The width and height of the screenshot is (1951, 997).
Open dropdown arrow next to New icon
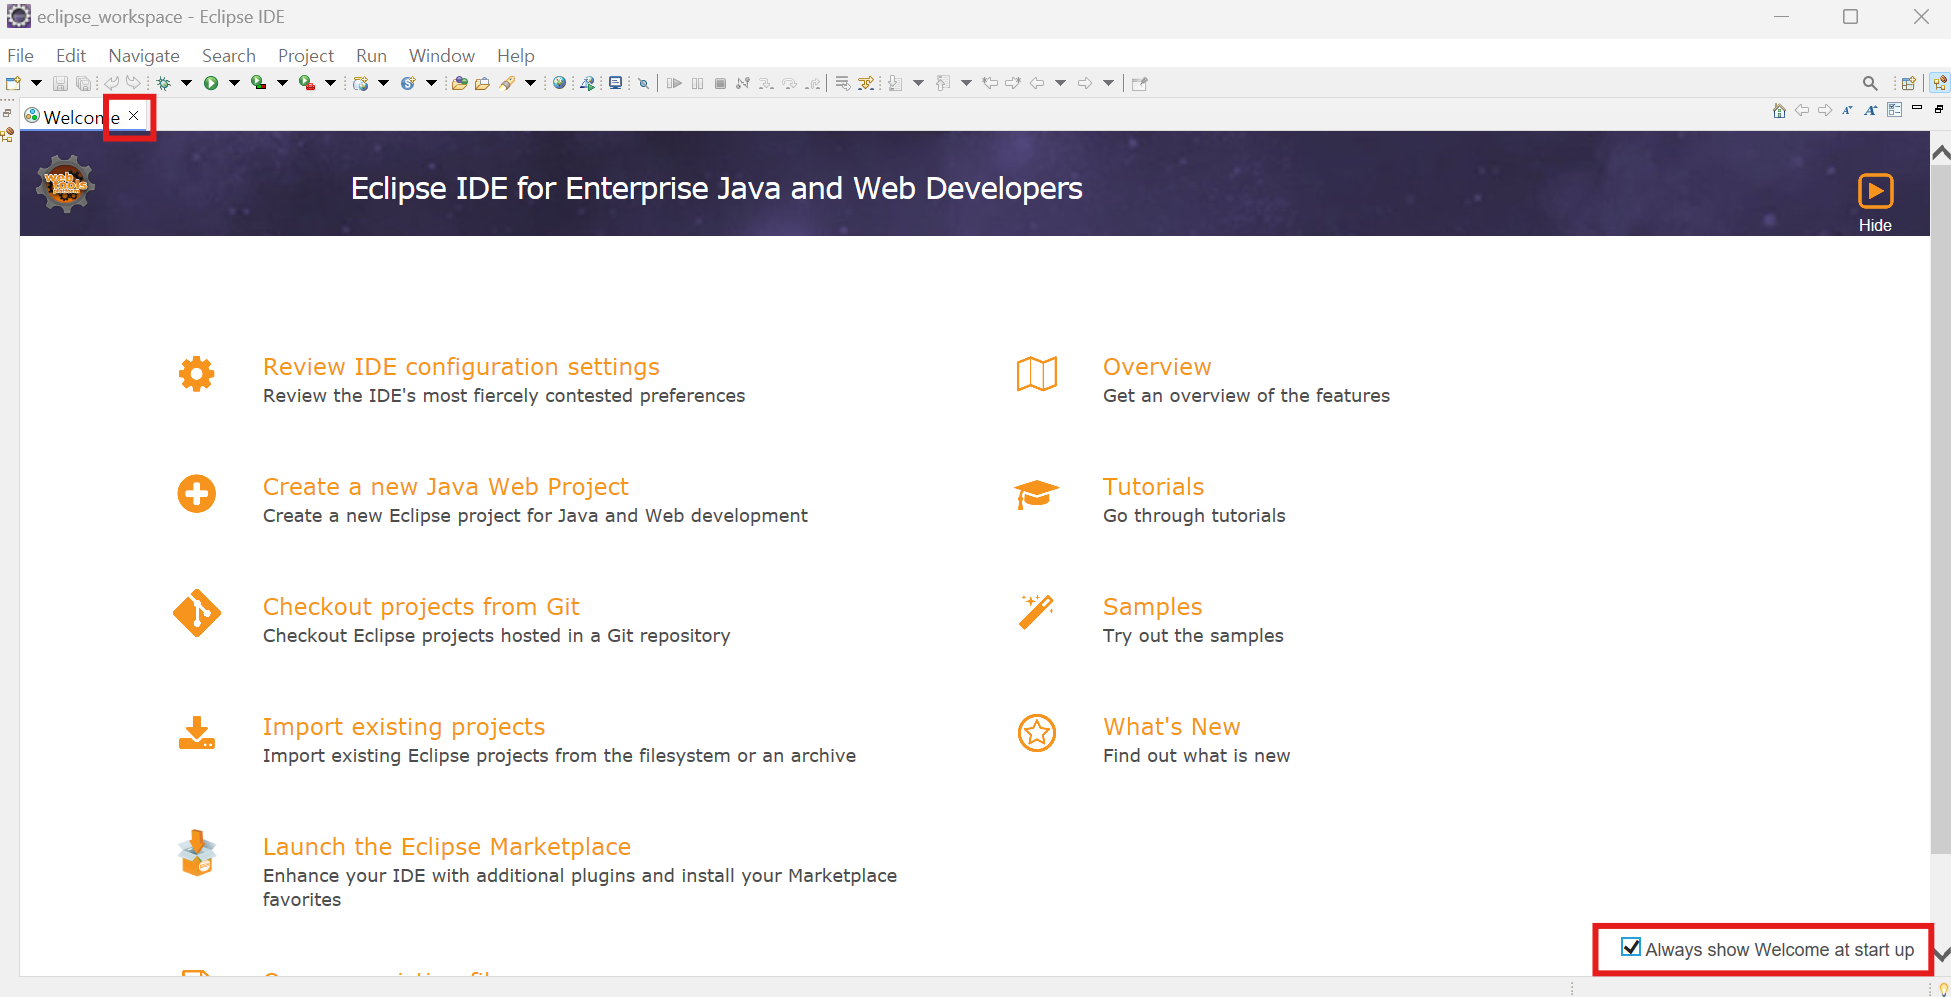[36, 83]
